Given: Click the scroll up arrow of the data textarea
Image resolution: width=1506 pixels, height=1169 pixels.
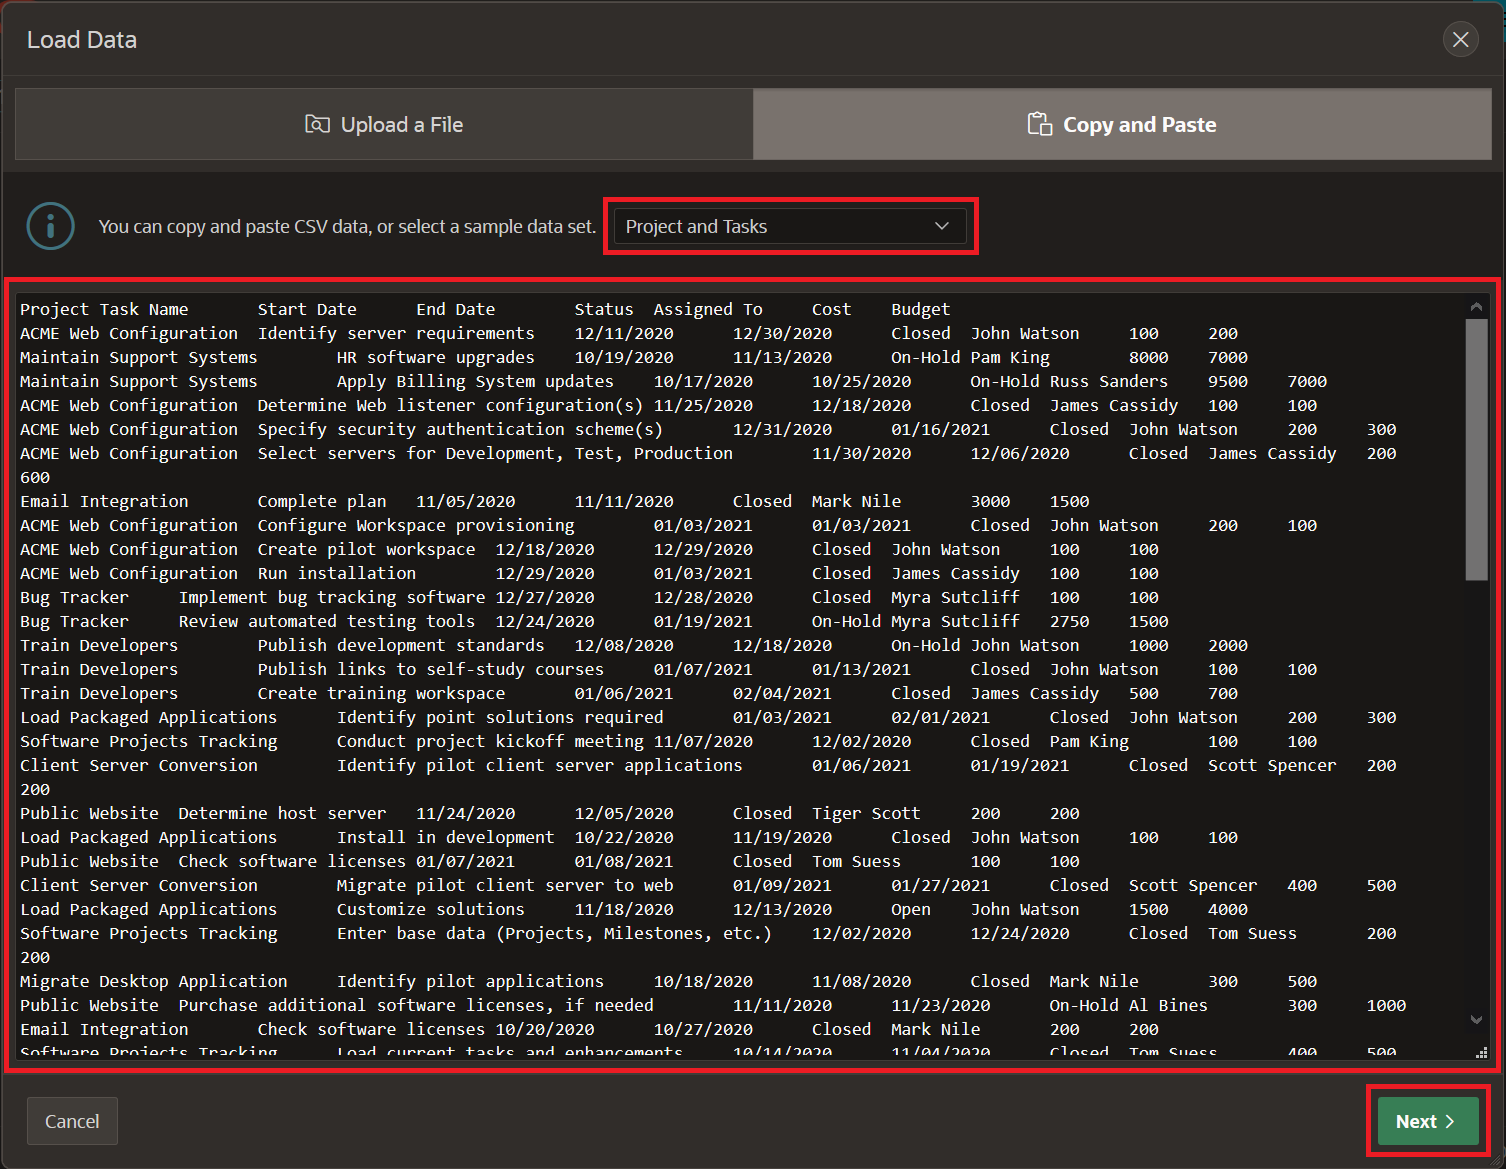Looking at the screenshot, I should pos(1476,307).
